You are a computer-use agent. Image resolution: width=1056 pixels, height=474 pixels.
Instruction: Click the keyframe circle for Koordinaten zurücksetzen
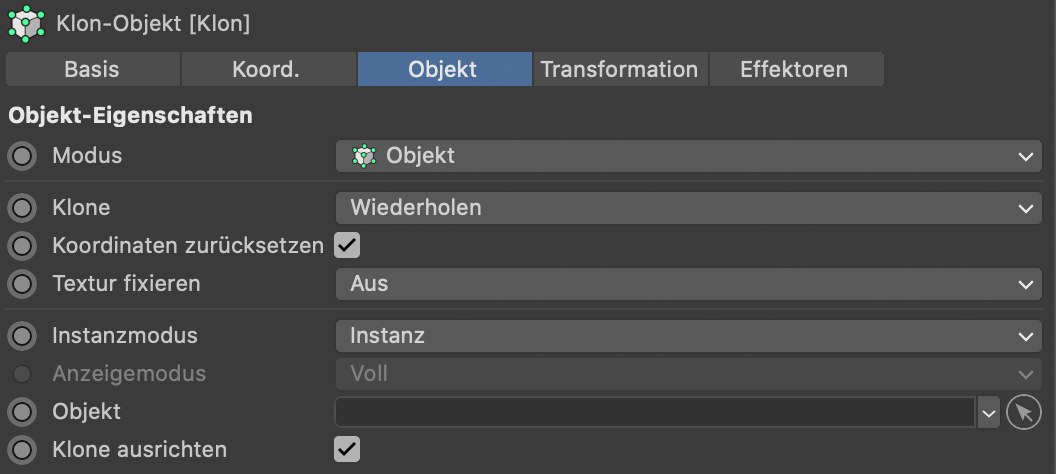(21, 245)
